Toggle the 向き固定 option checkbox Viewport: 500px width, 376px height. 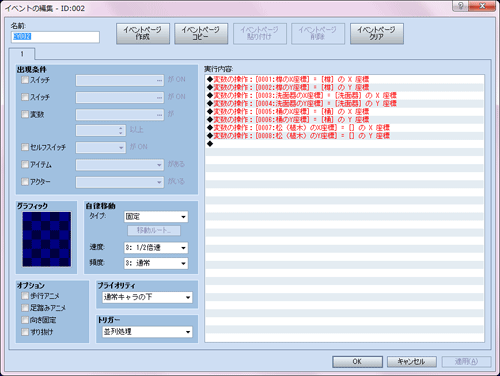(x=25, y=320)
